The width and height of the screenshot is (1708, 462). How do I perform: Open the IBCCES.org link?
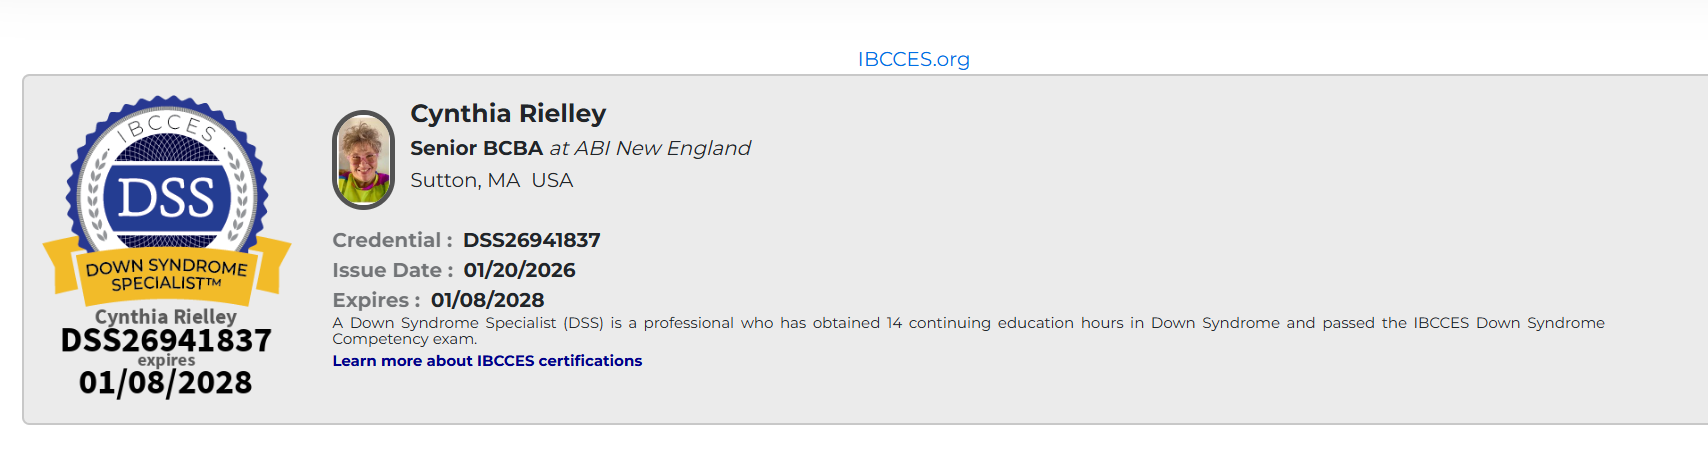(913, 59)
